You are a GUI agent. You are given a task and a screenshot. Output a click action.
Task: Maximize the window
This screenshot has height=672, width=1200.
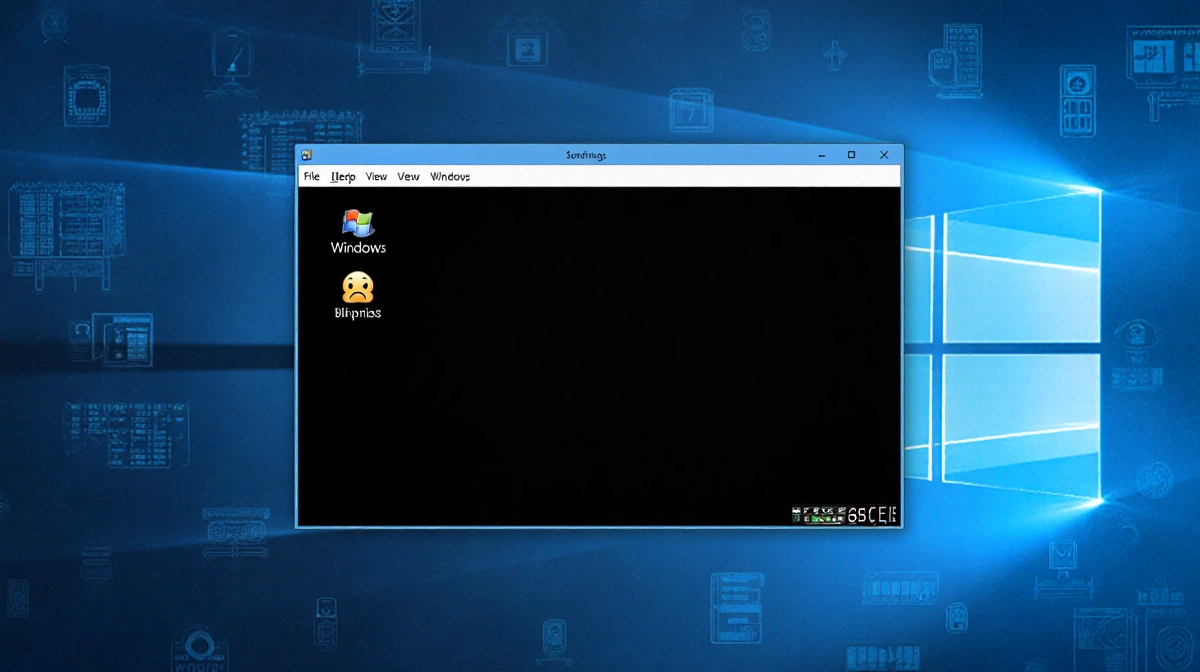pyautogui.click(x=851, y=155)
